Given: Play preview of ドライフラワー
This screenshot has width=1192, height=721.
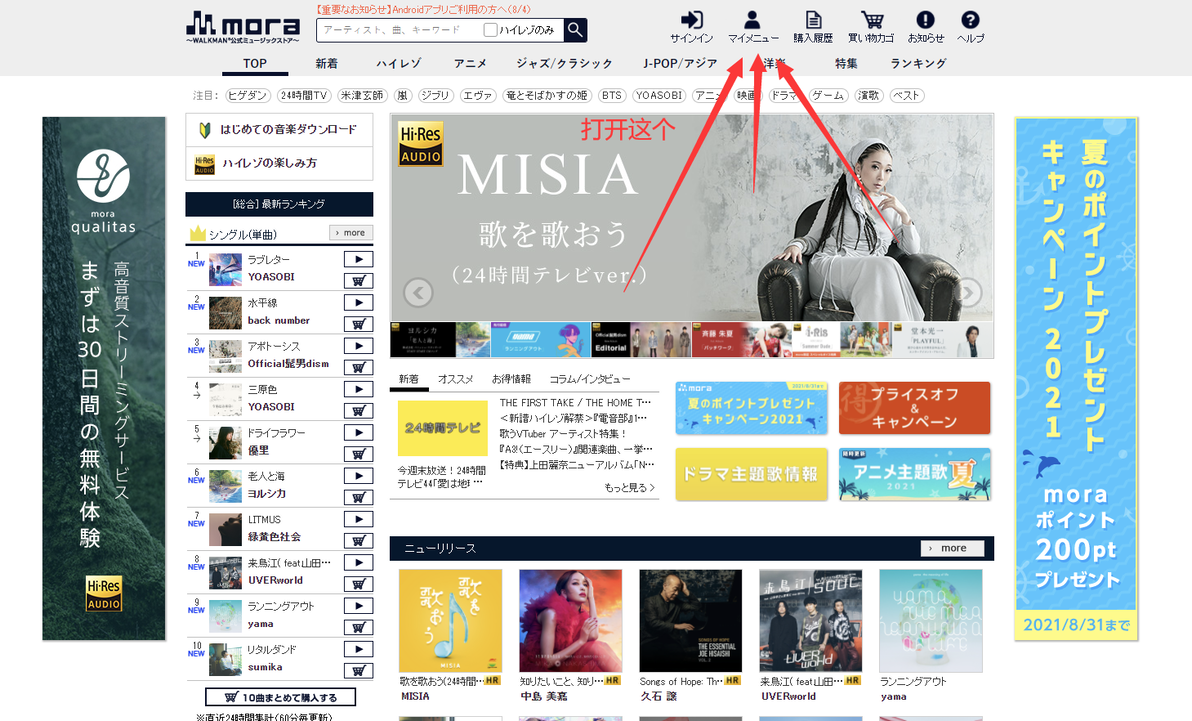Looking at the screenshot, I should pyautogui.click(x=358, y=433).
